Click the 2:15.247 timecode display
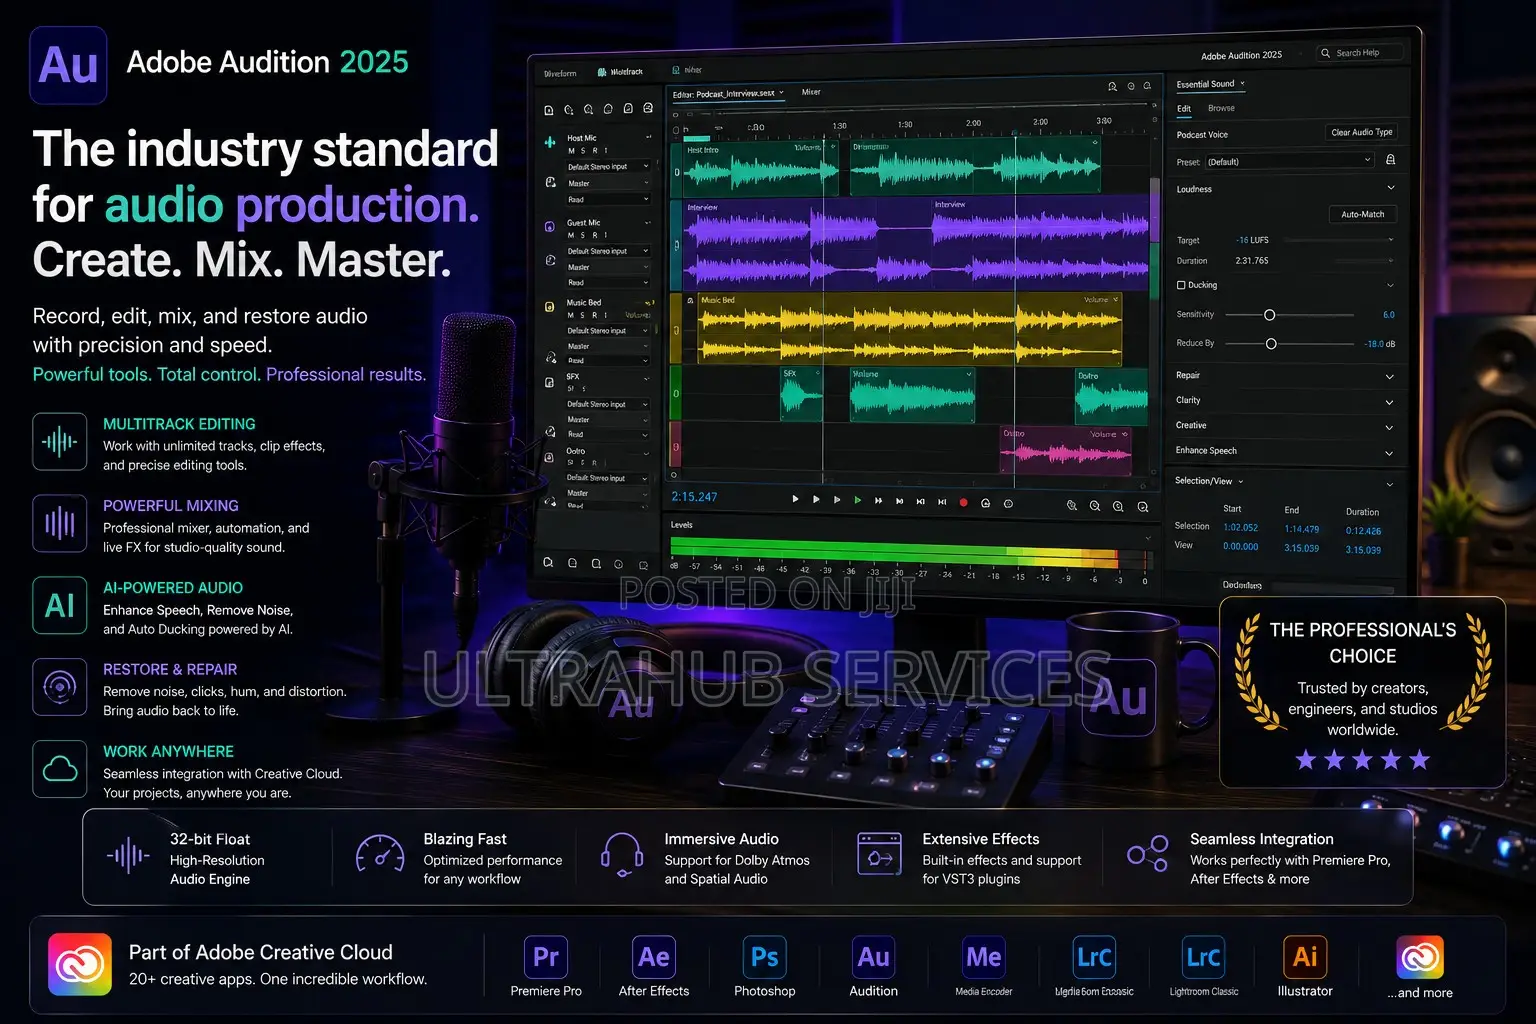 [x=694, y=497]
